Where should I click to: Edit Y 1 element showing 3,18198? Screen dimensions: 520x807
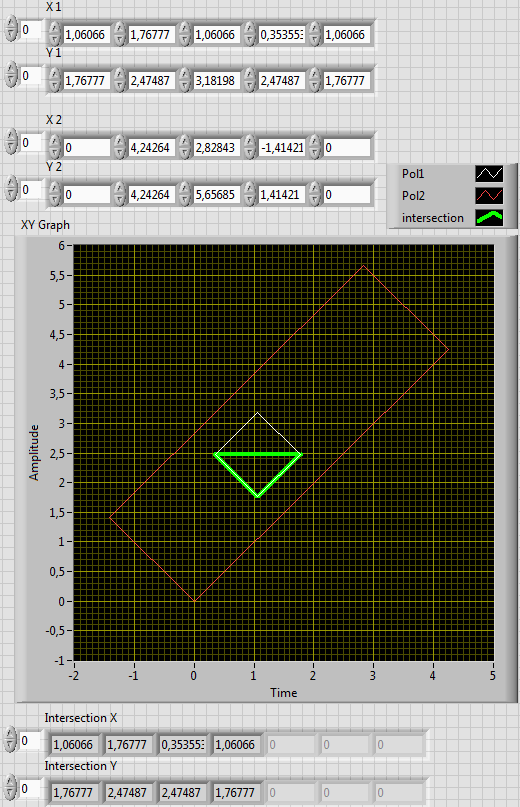click(216, 81)
